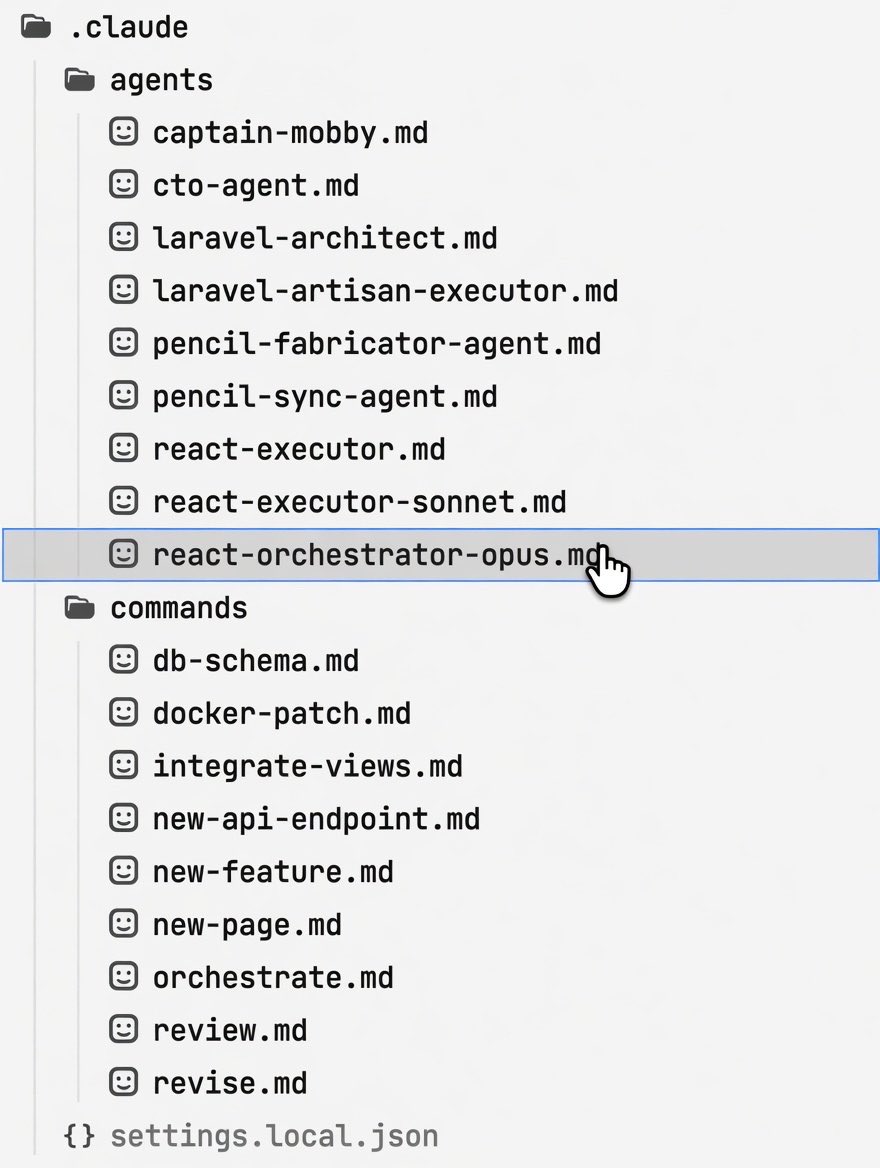Click the smiley icon for pencil-sync-agent.md

point(124,396)
